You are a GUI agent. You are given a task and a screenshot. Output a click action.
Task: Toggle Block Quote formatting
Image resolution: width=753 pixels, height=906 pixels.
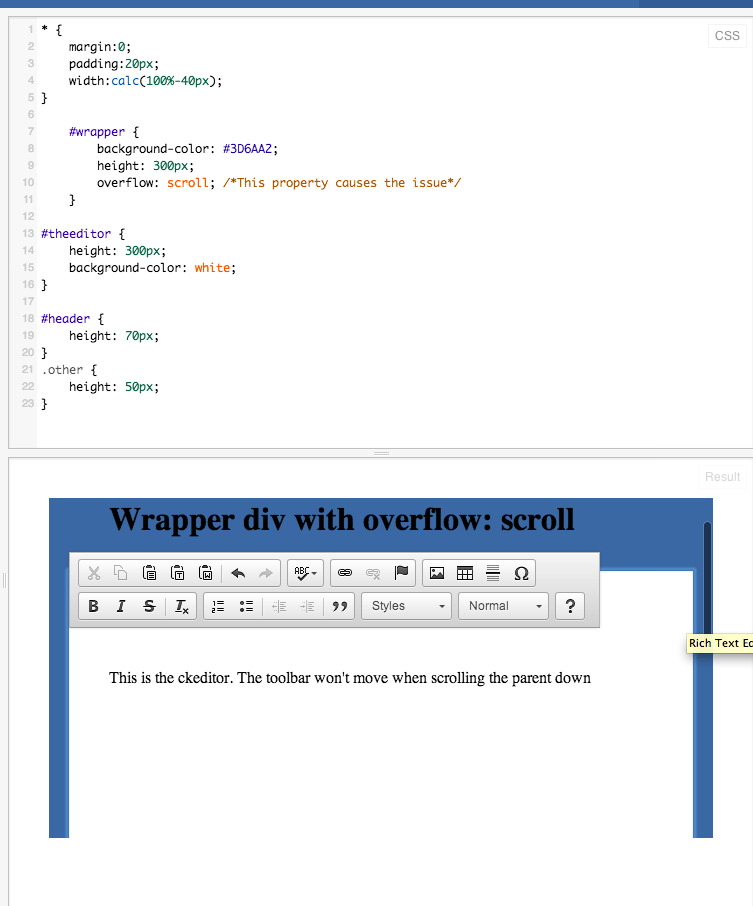point(340,606)
